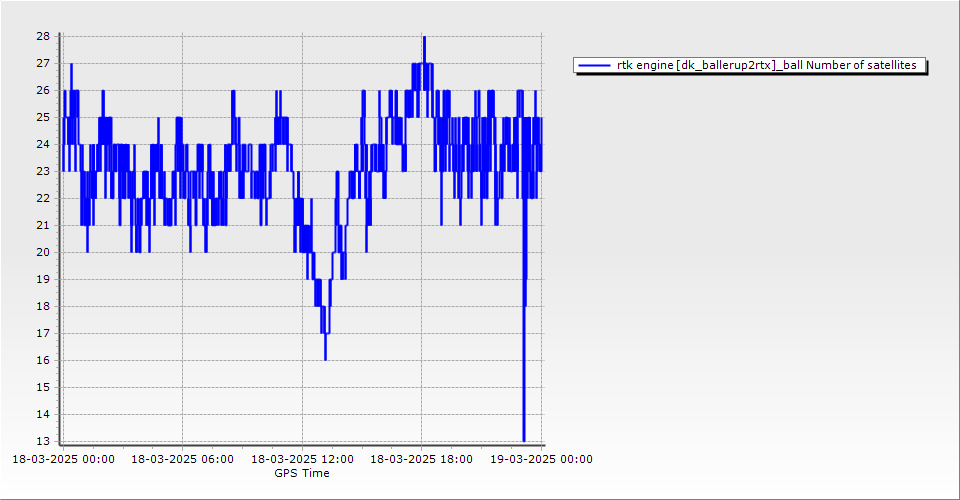Click y-axis value 24
960x500 pixels.
tap(43, 144)
